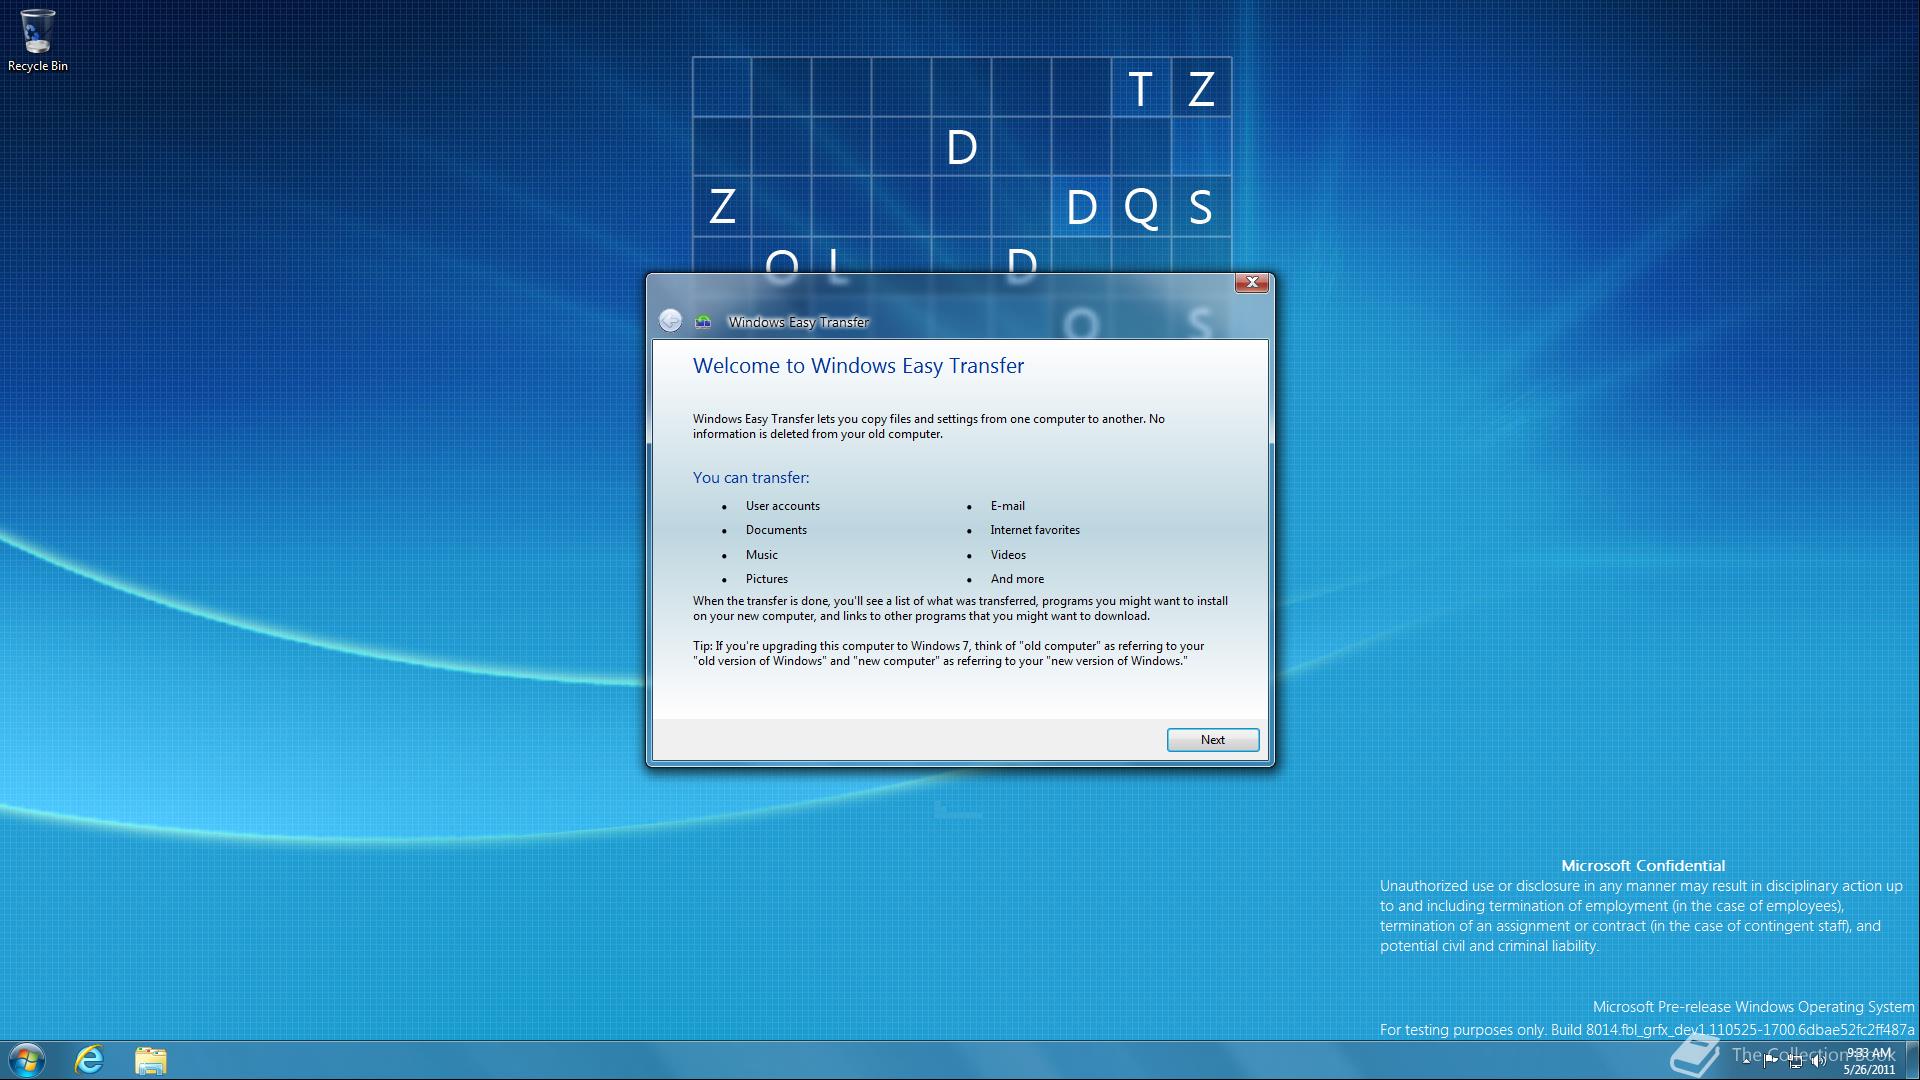This screenshot has width=1920, height=1080.
Task: Select the "And more" list item
Action: pos(1017,579)
